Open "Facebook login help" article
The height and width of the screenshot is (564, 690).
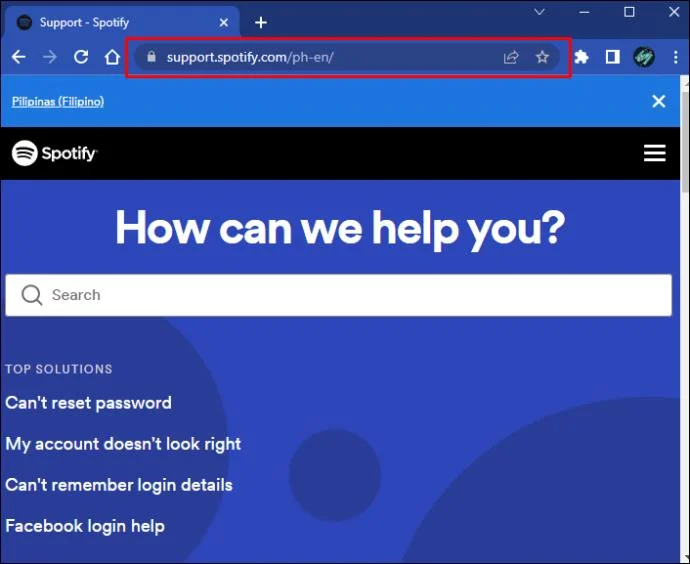pos(85,526)
